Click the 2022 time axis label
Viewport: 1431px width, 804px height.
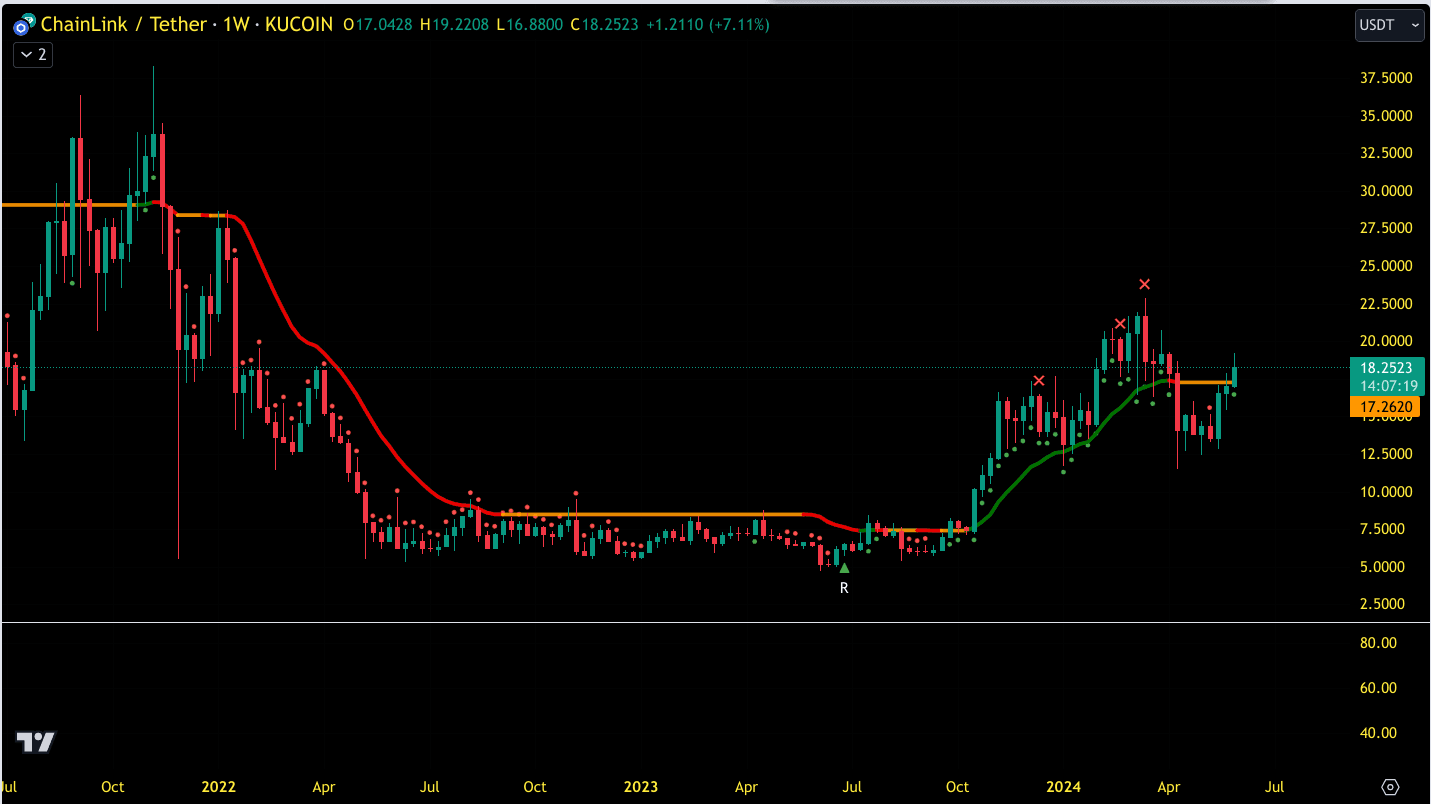pos(218,787)
